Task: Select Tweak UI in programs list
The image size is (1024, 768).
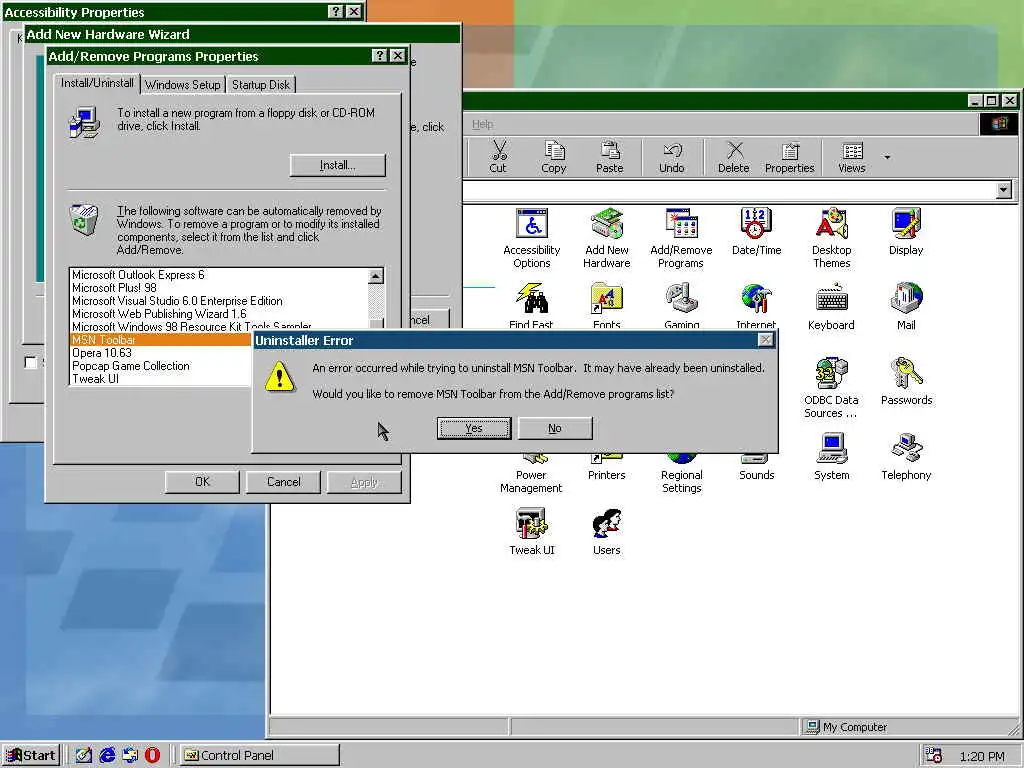Action: coord(161,379)
